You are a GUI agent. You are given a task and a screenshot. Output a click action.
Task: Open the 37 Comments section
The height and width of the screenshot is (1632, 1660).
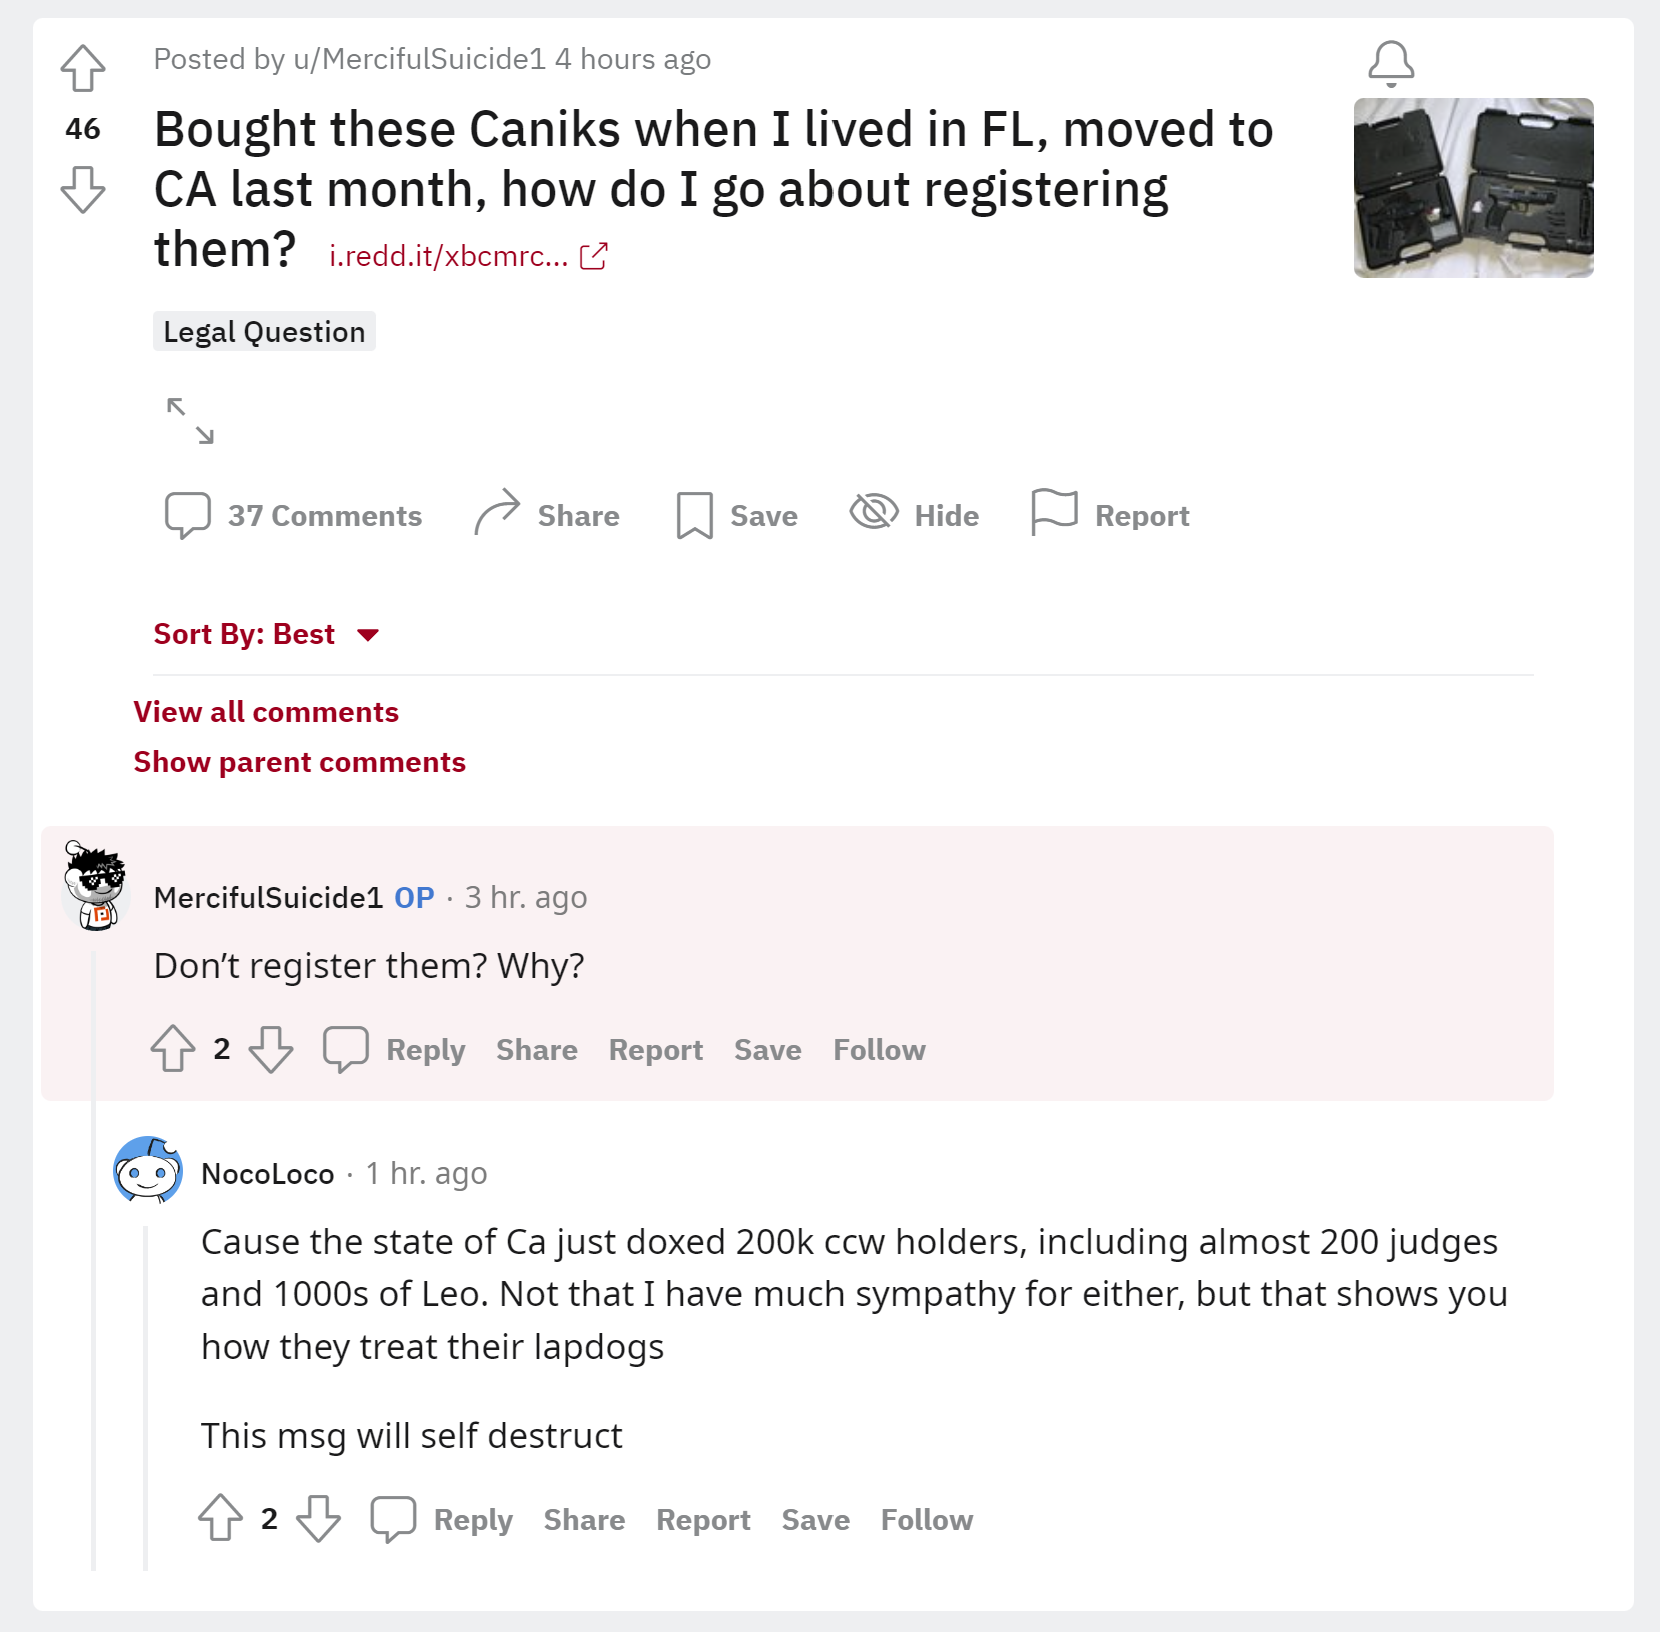pyautogui.click(x=293, y=515)
